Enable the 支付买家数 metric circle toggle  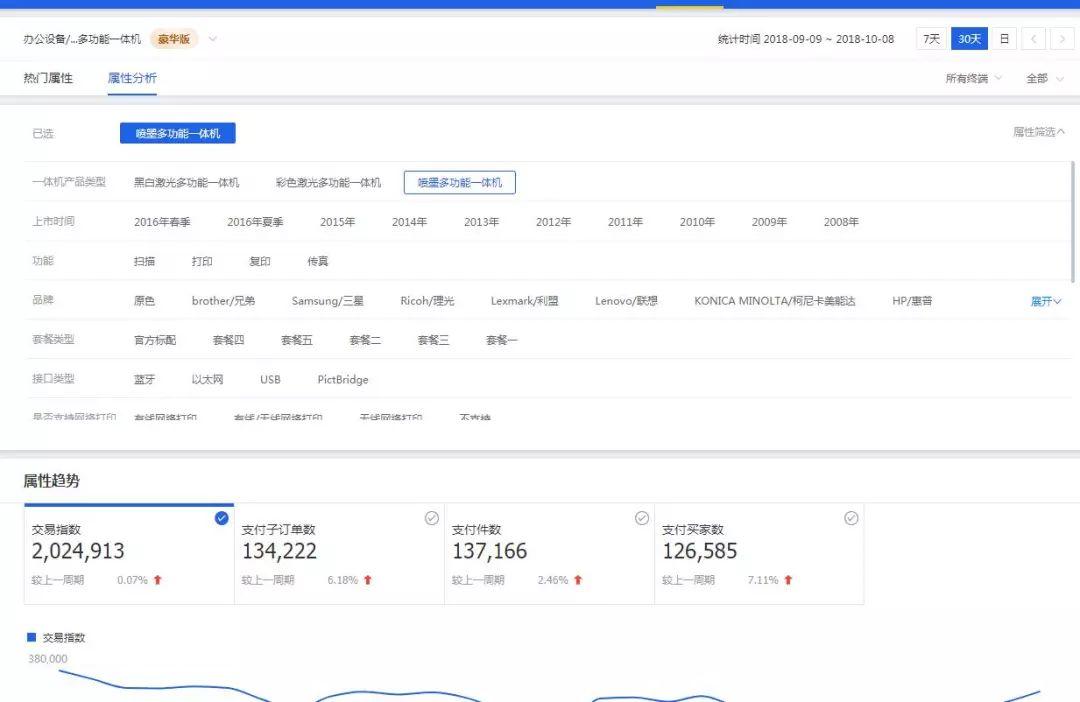click(x=851, y=518)
